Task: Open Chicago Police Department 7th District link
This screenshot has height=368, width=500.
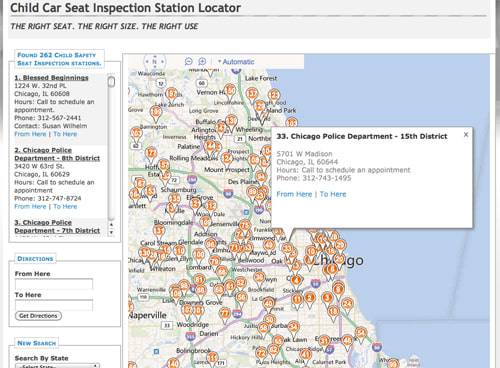Action: (57, 226)
